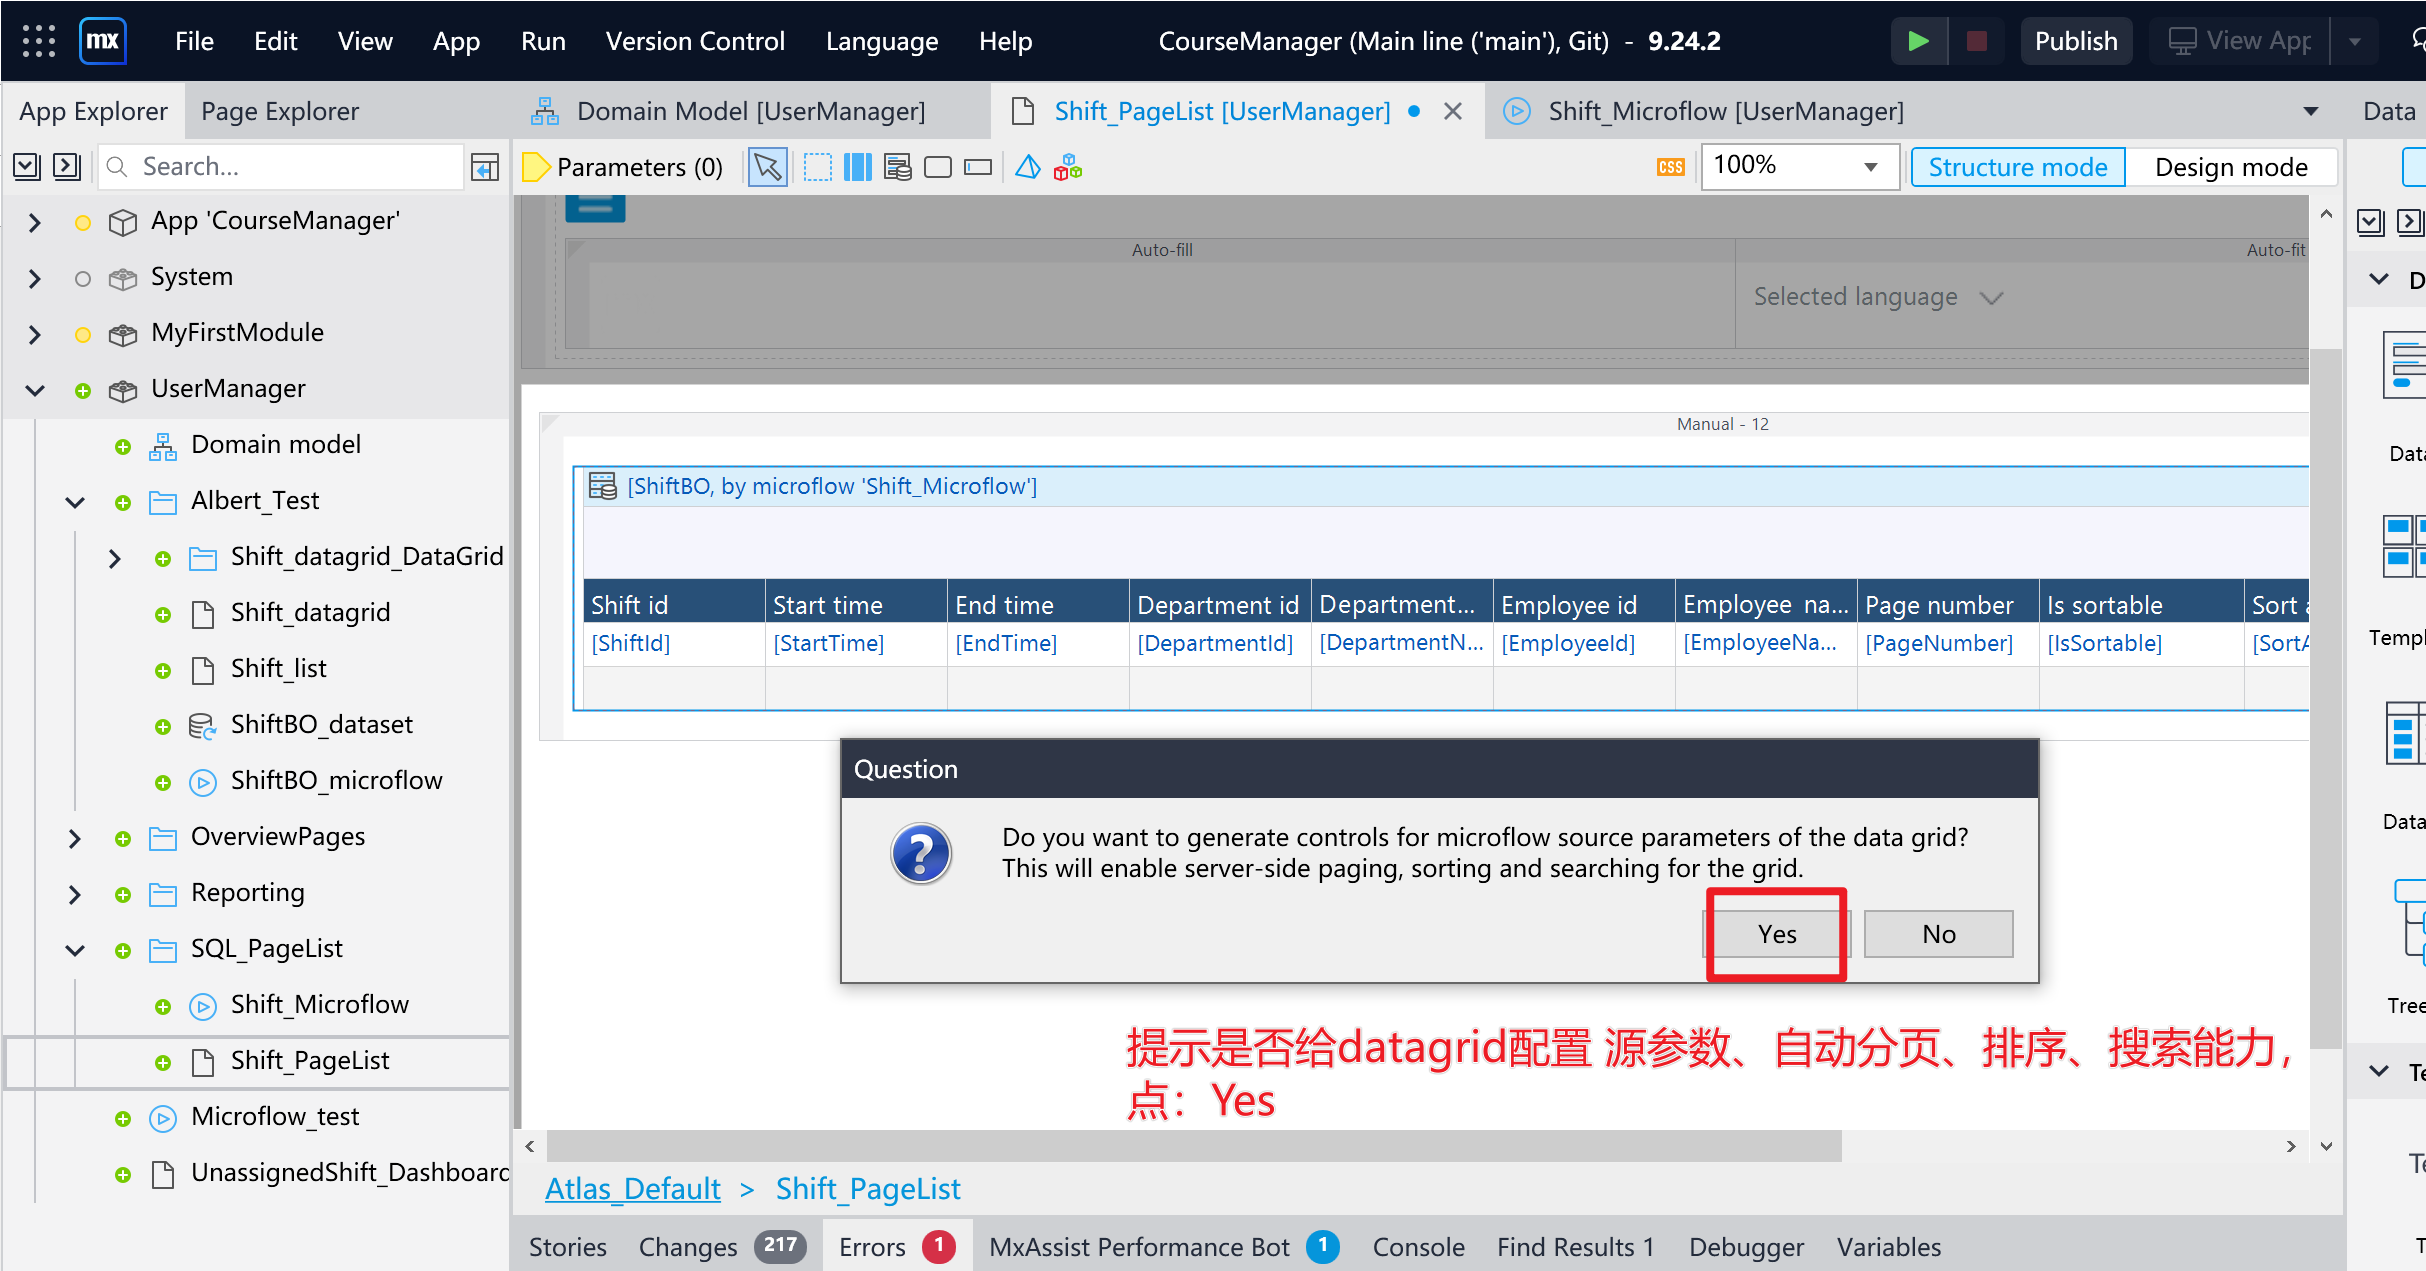This screenshot has height=1271, width=2426.
Task: Click the data view widget toolbar icon
Action: pos(898,167)
